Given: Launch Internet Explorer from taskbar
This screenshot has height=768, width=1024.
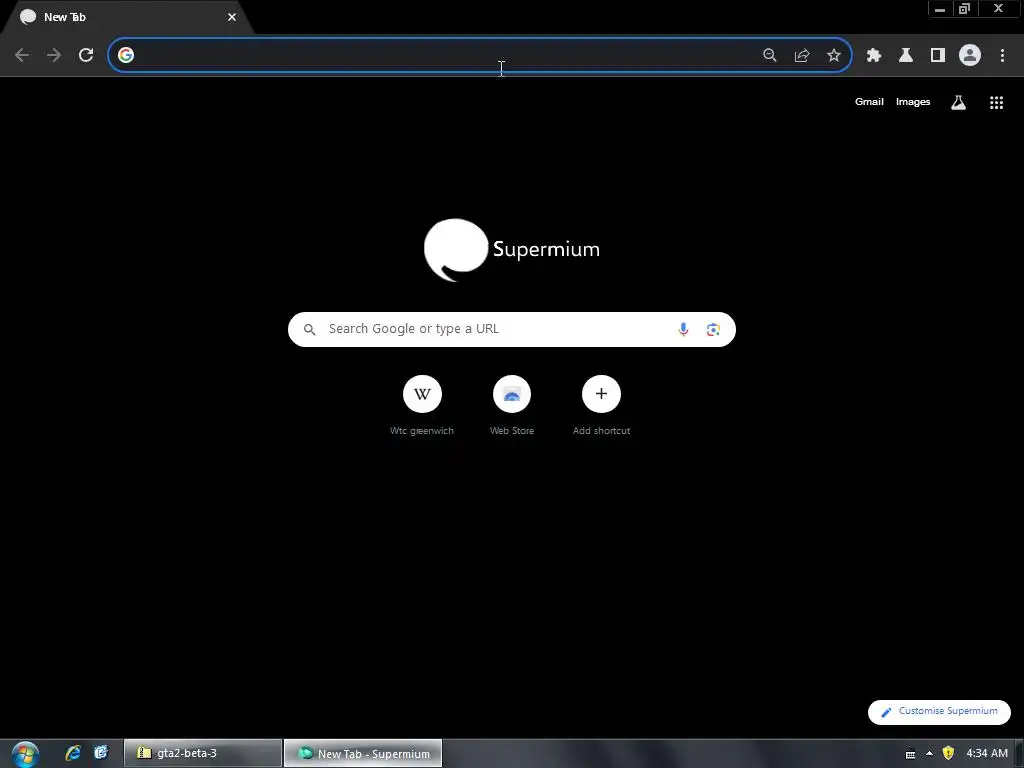Looking at the screenshot, I should point(73,753).
